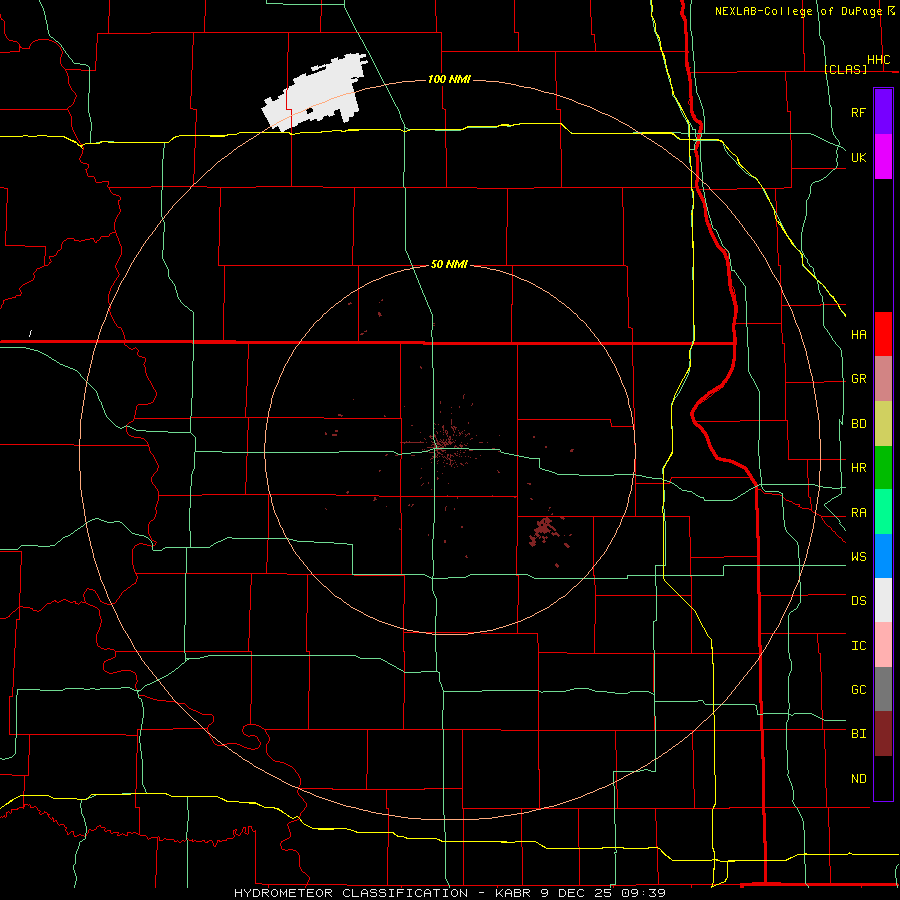Click the GC legend label
This screenshot has width=900, height=900.
[x=858, y=690]
